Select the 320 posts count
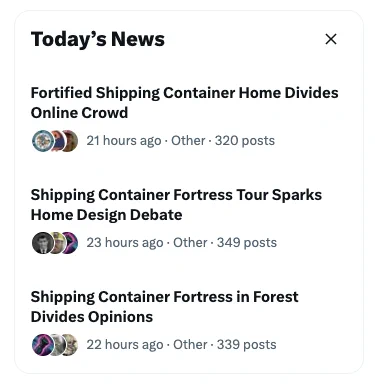 coord(245,141)
